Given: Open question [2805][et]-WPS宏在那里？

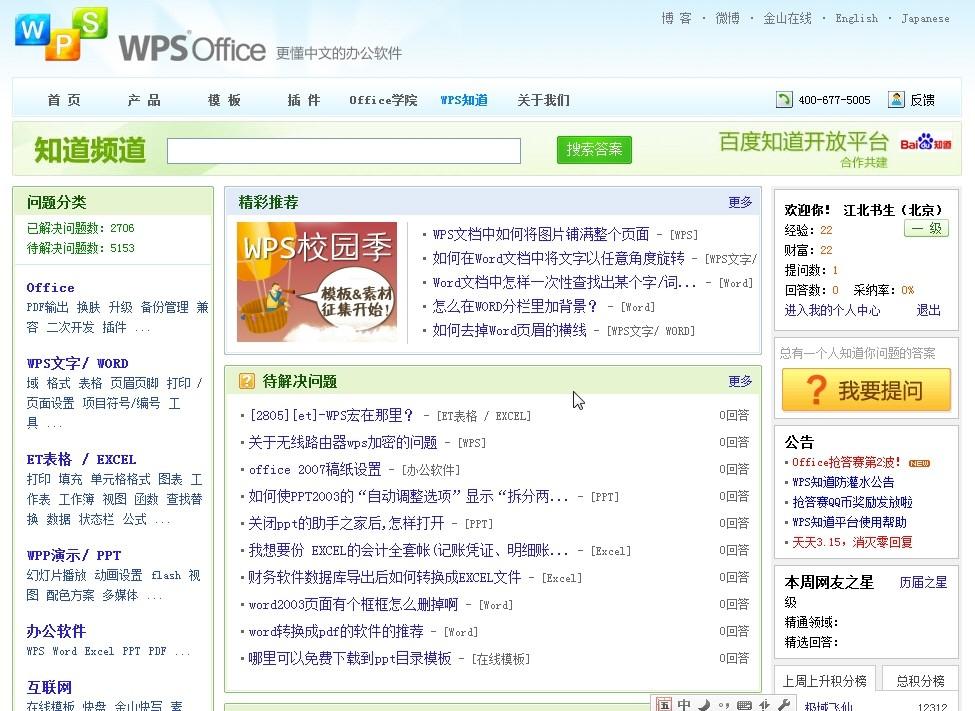Looking at the screenshot, I should pyautogui.click(x=331, y=415).
